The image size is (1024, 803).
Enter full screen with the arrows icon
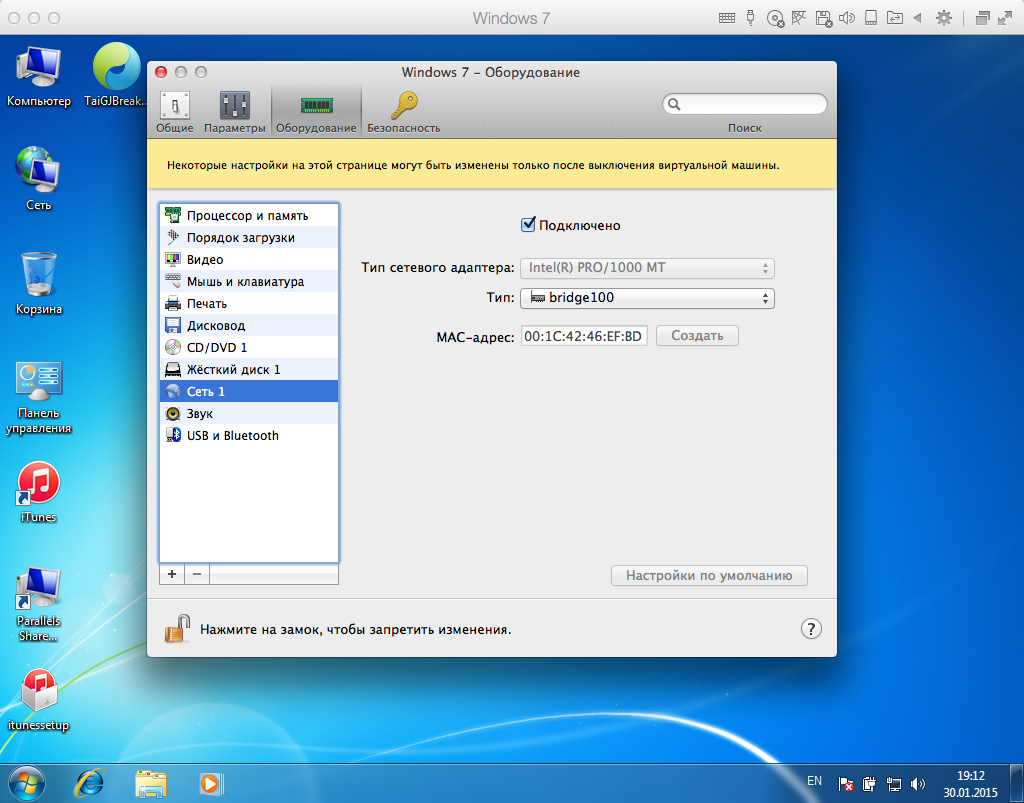point(1004,18)
